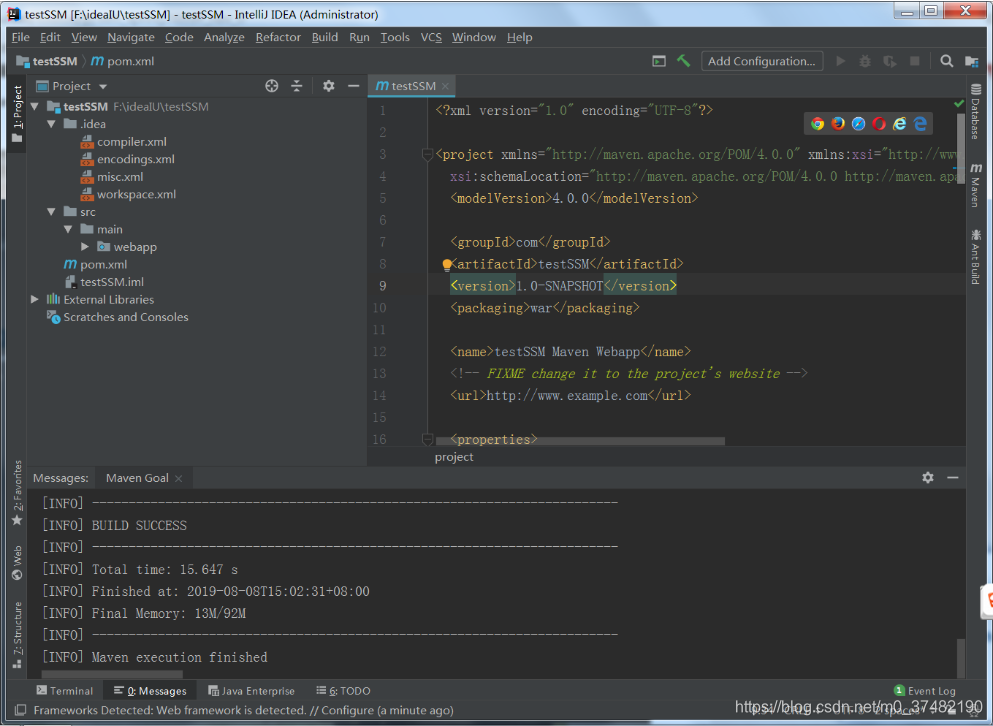993x726 pixels.
Task: Click the Build project hammer icon
Action: 683,61
